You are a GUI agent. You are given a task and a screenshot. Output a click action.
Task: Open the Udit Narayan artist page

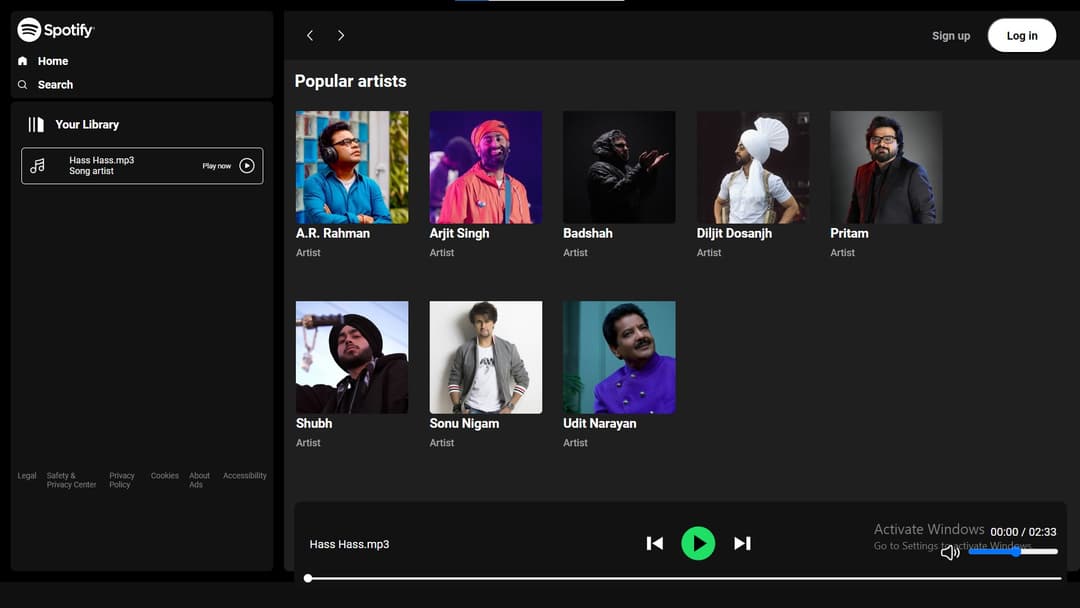click(x=619, y=357)
